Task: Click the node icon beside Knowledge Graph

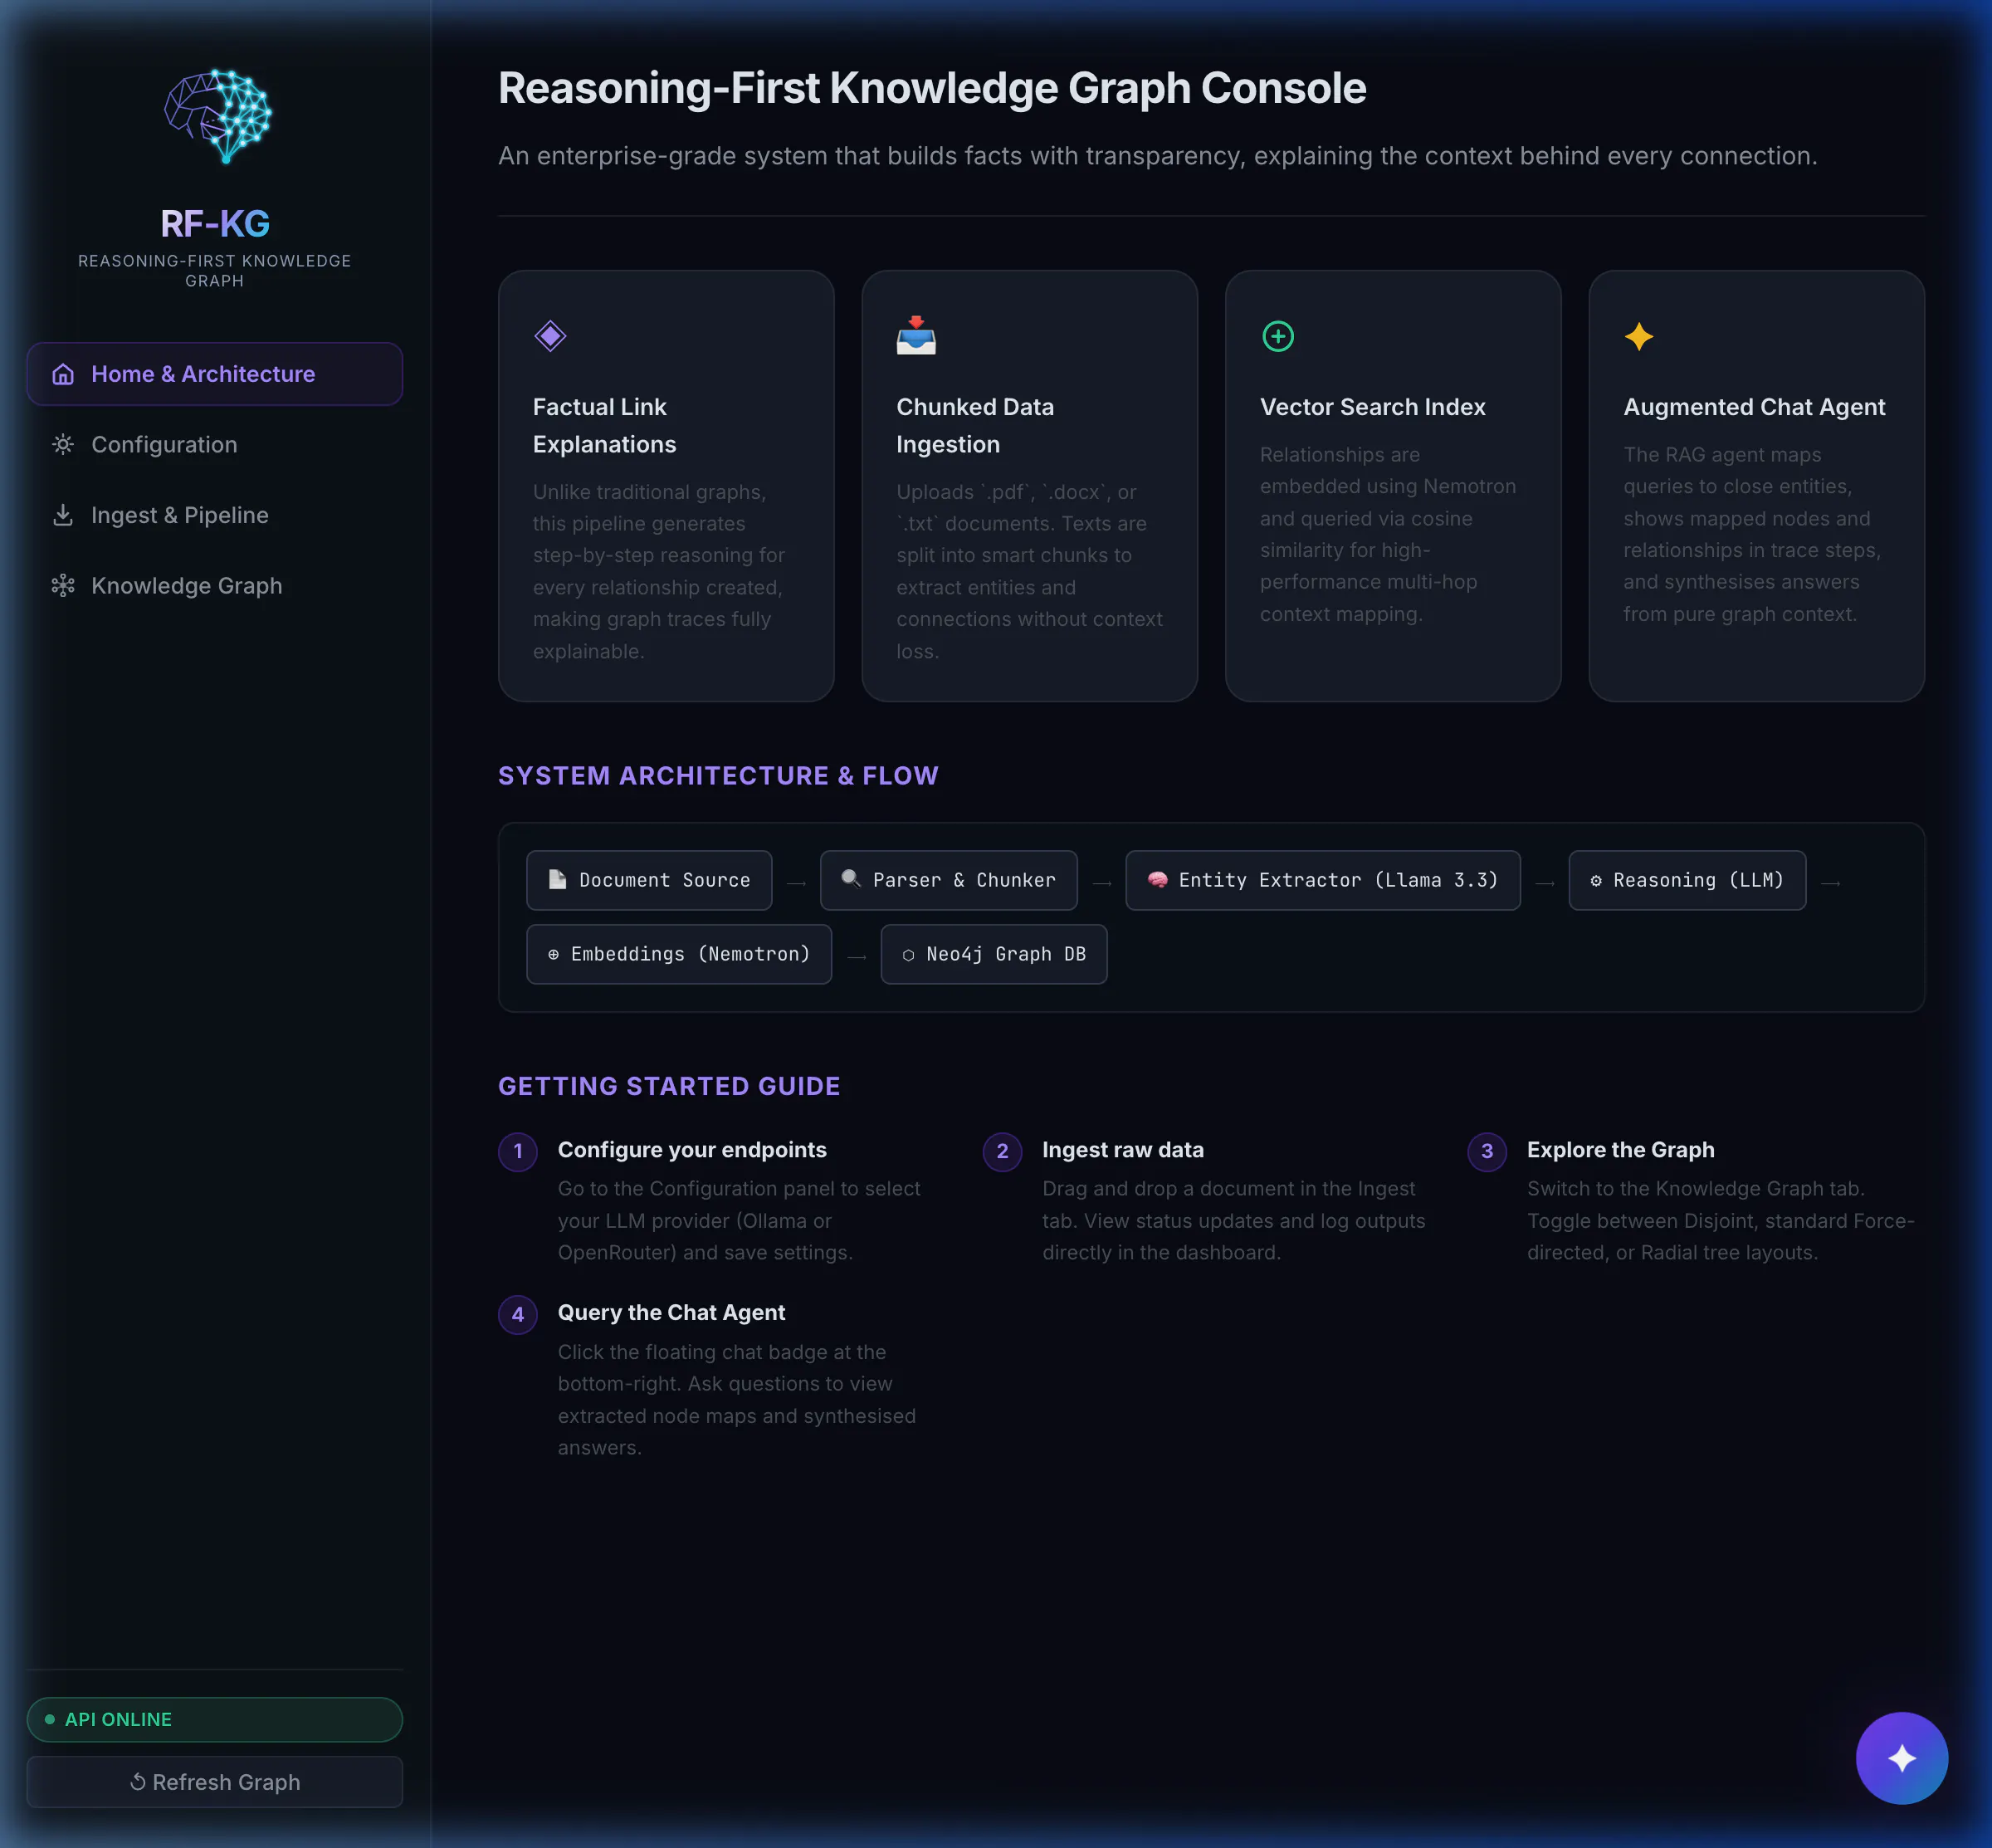Action: click(x=63, y=585)
